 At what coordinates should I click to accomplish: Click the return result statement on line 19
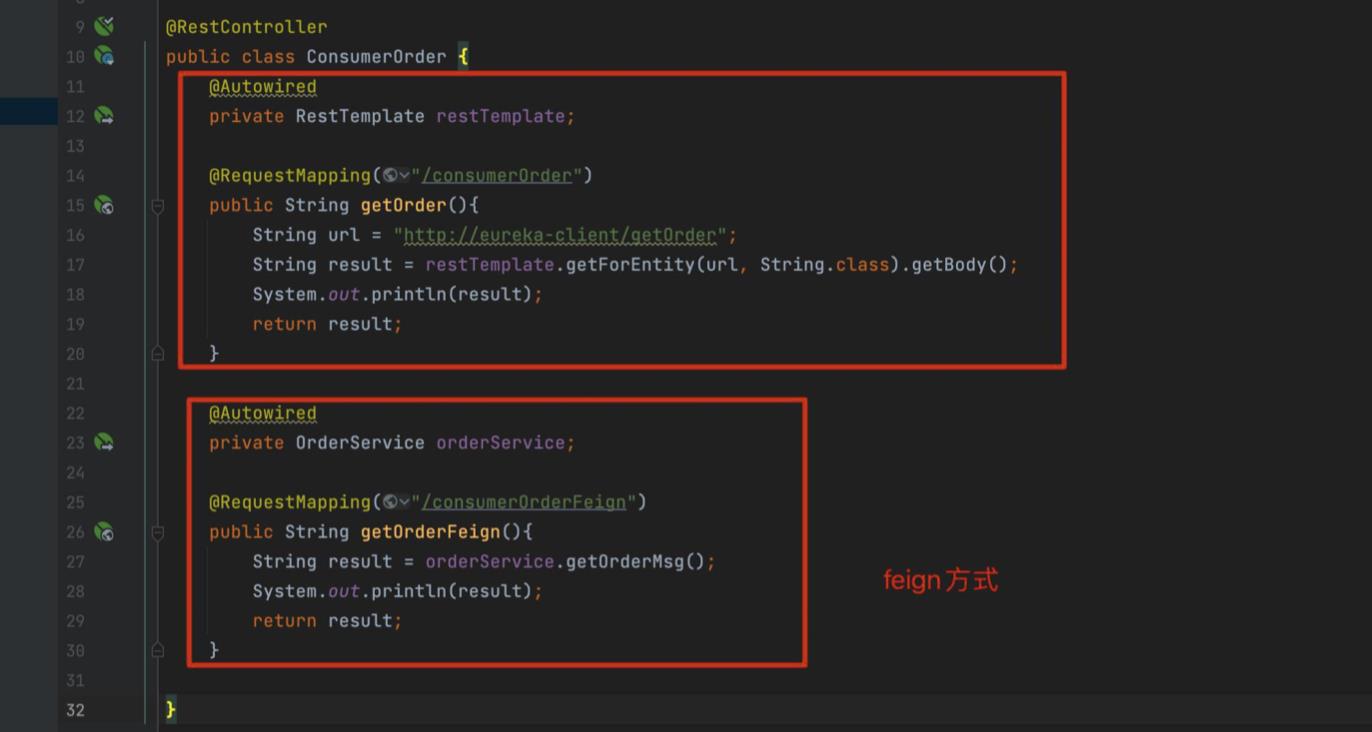(327, 324)
